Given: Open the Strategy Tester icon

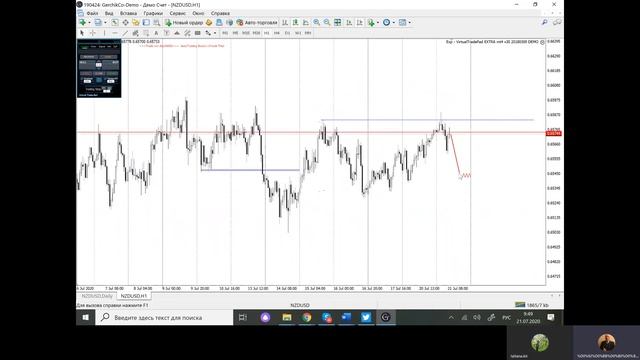Looking at the screenshot, I should pos(157,22).
